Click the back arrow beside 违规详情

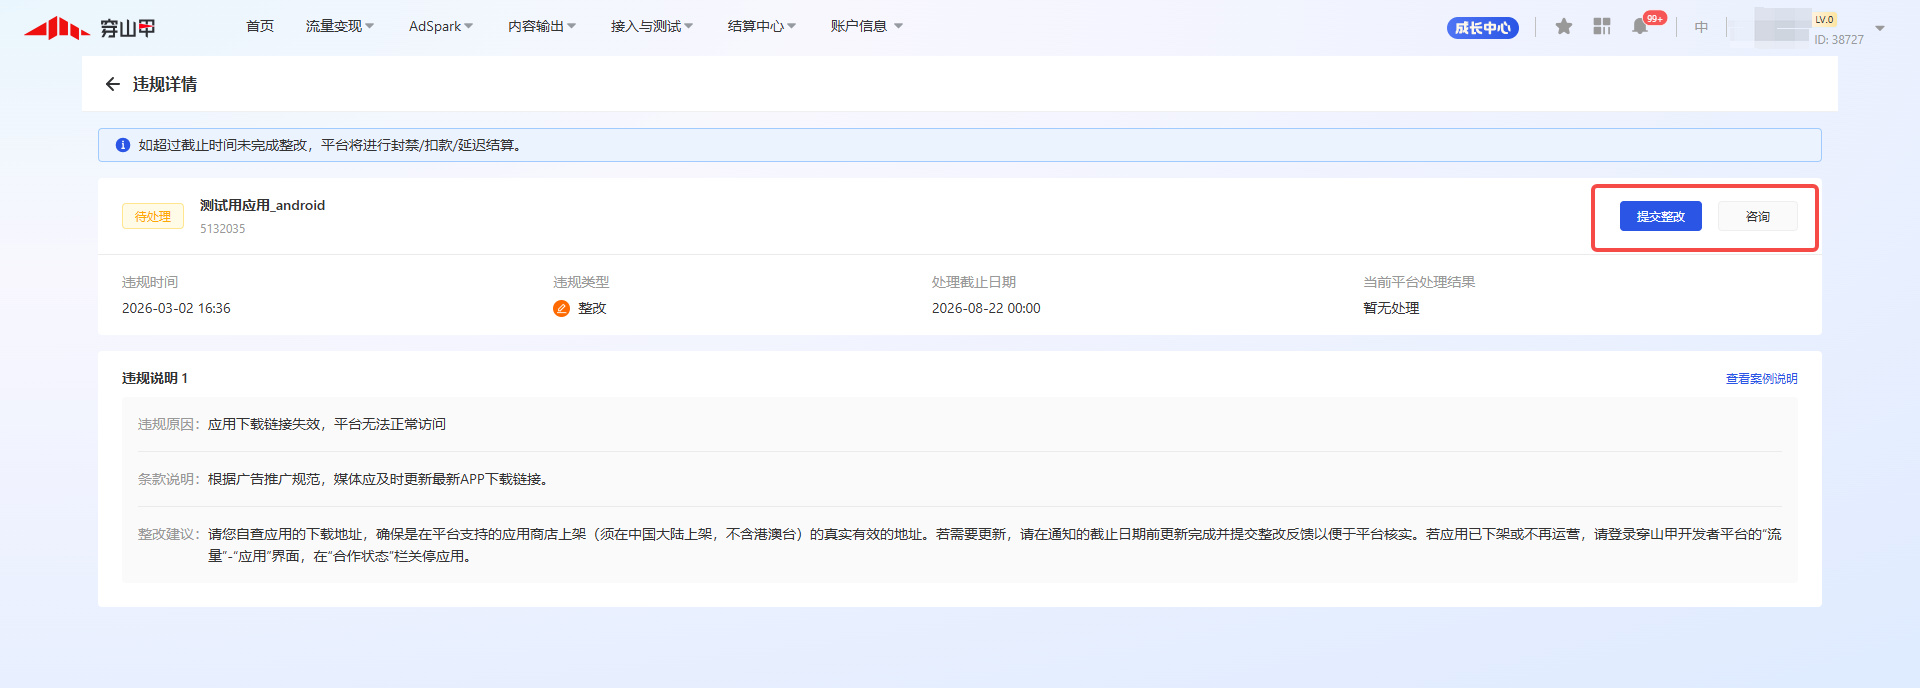pos(112,85)
